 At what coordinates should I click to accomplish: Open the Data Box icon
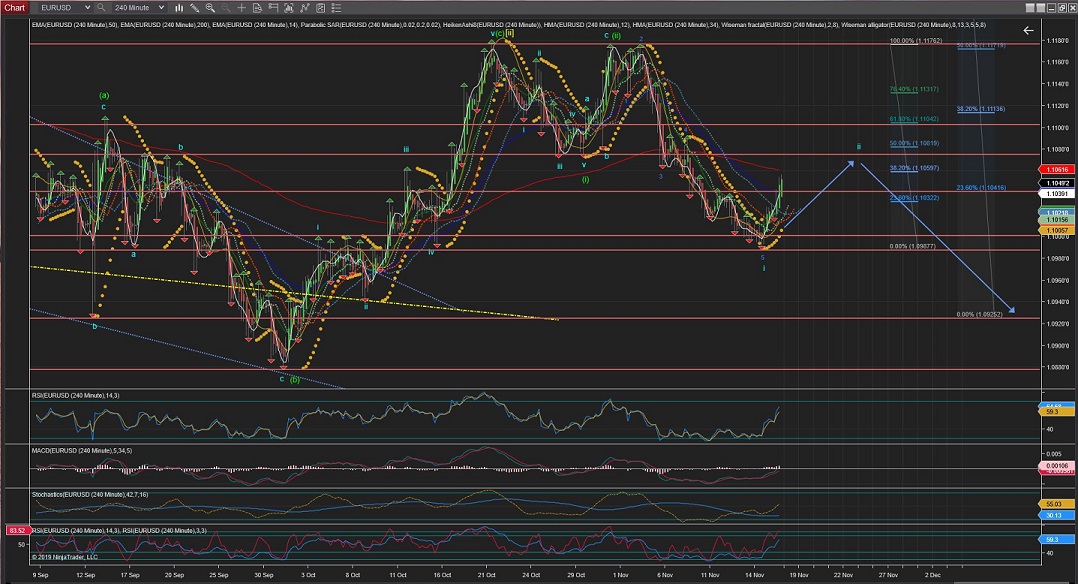click(257, 8)
